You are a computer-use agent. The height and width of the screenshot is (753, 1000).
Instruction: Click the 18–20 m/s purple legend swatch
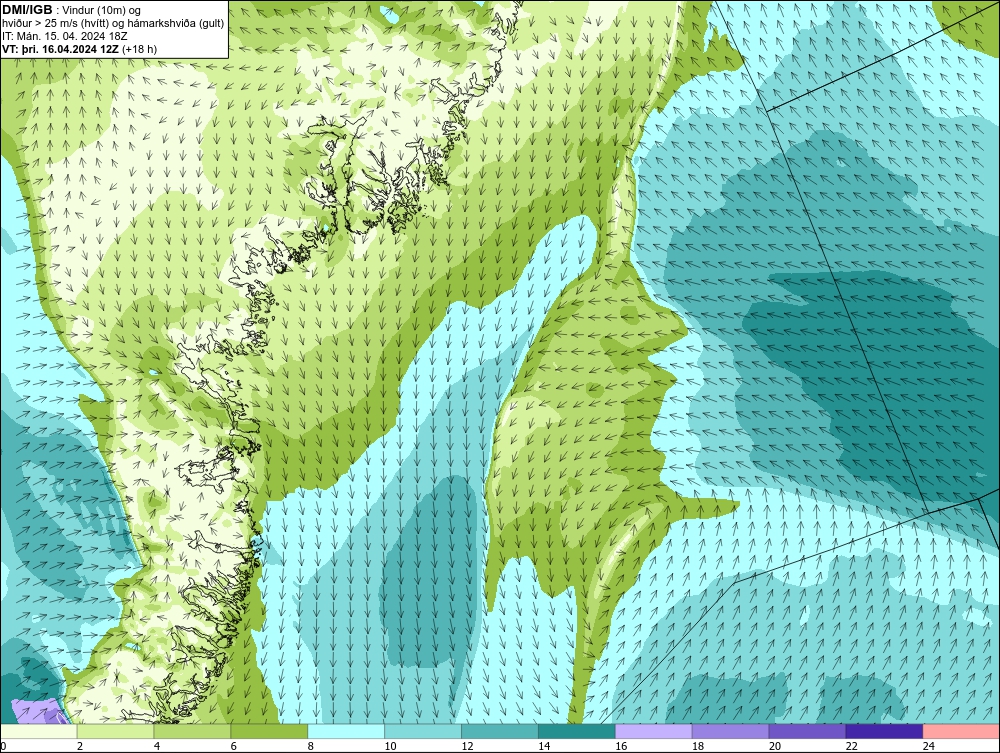(x=730, y=731)
